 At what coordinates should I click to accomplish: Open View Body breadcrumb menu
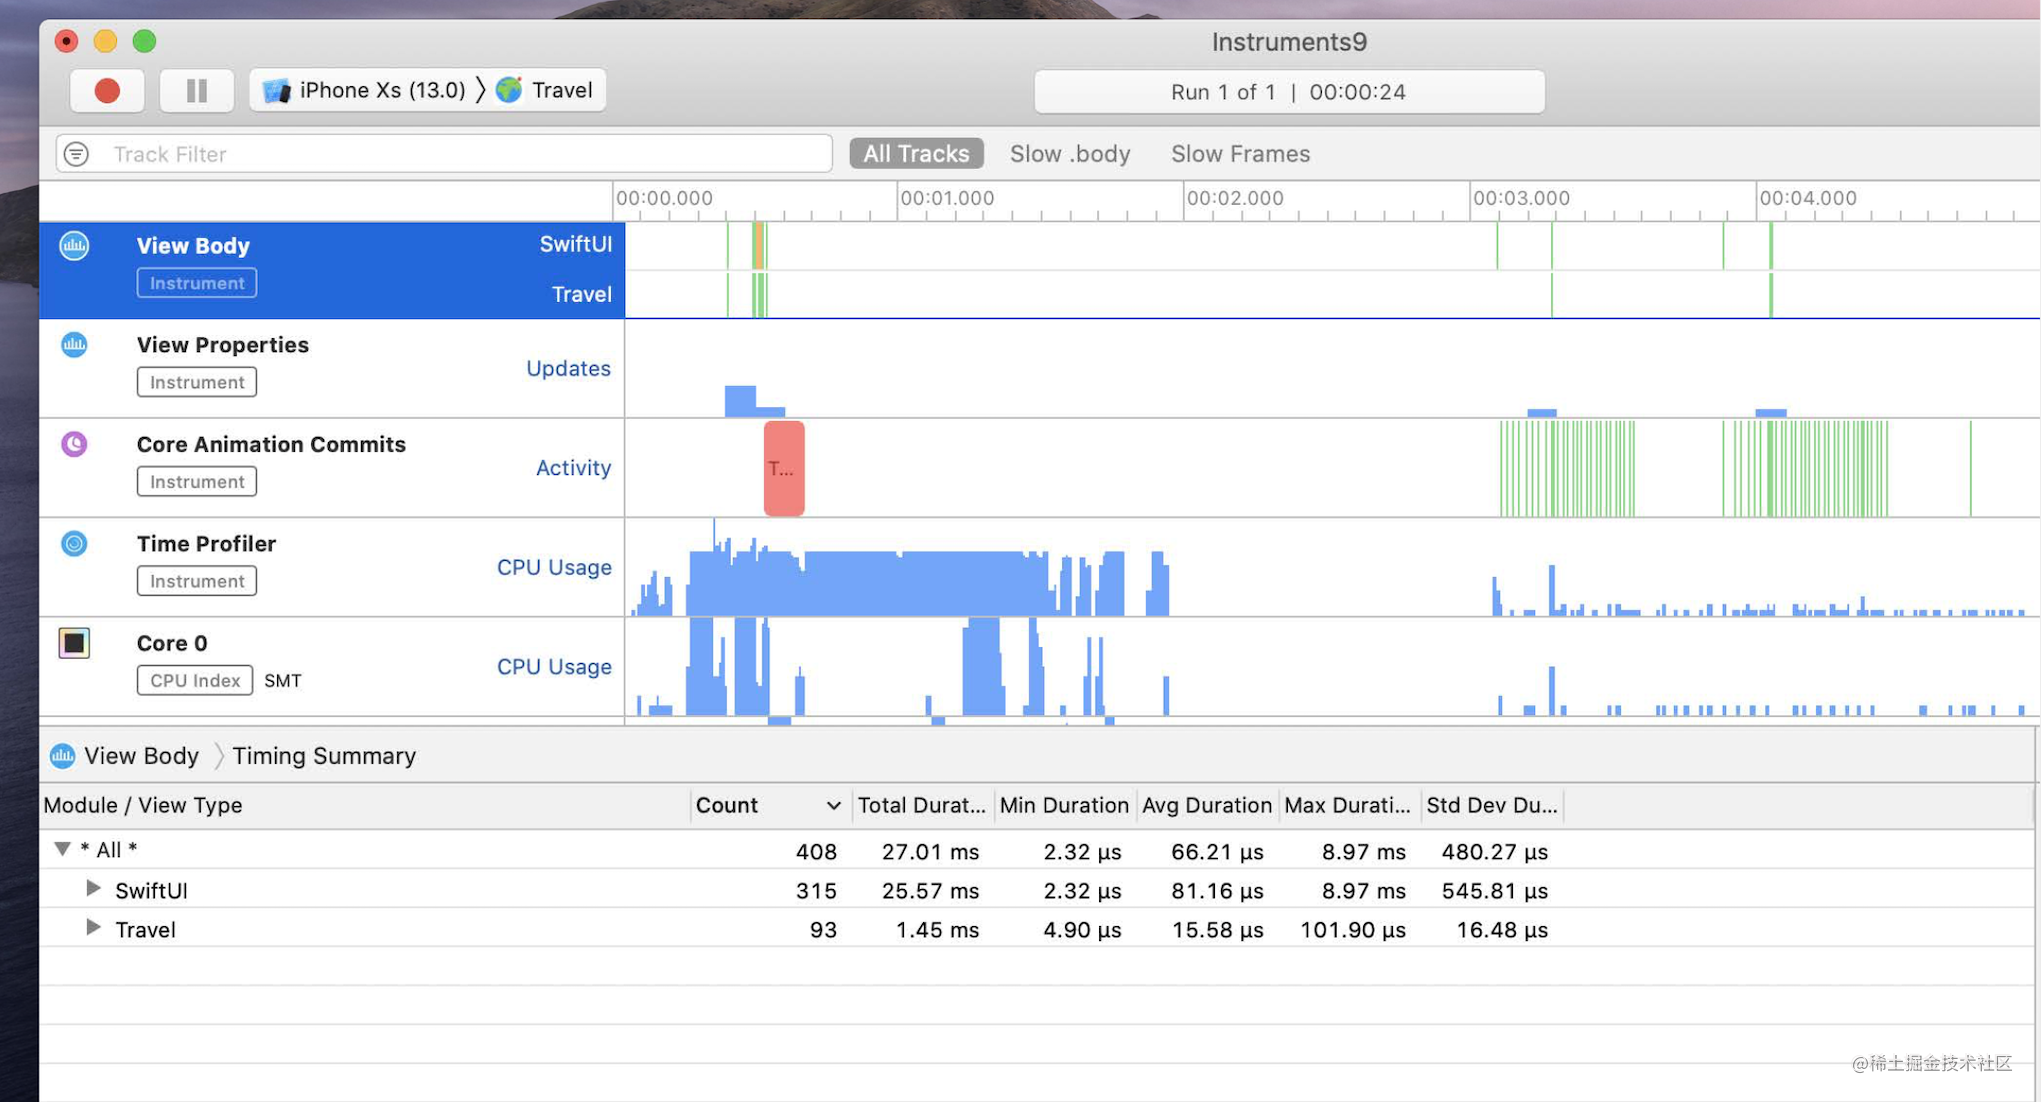pyautogui.click(x=141, y=756)
